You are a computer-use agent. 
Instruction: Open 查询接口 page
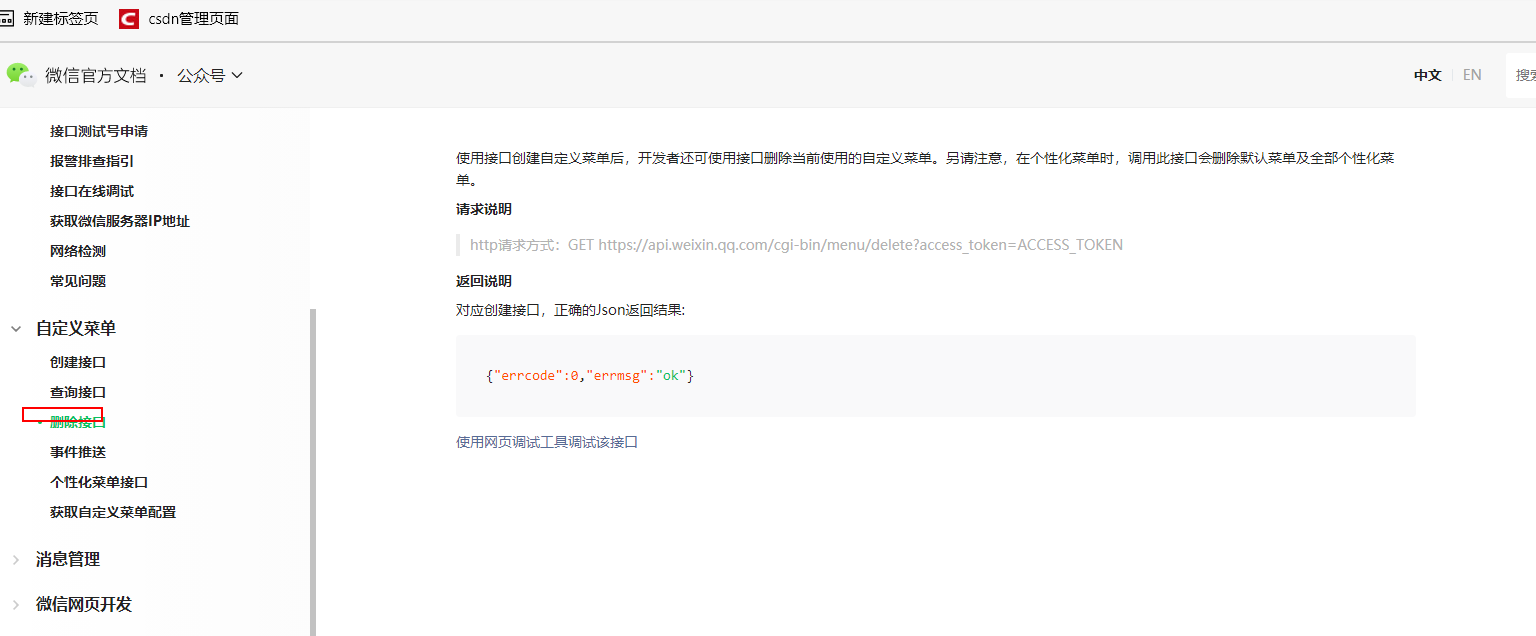(78, 392)
